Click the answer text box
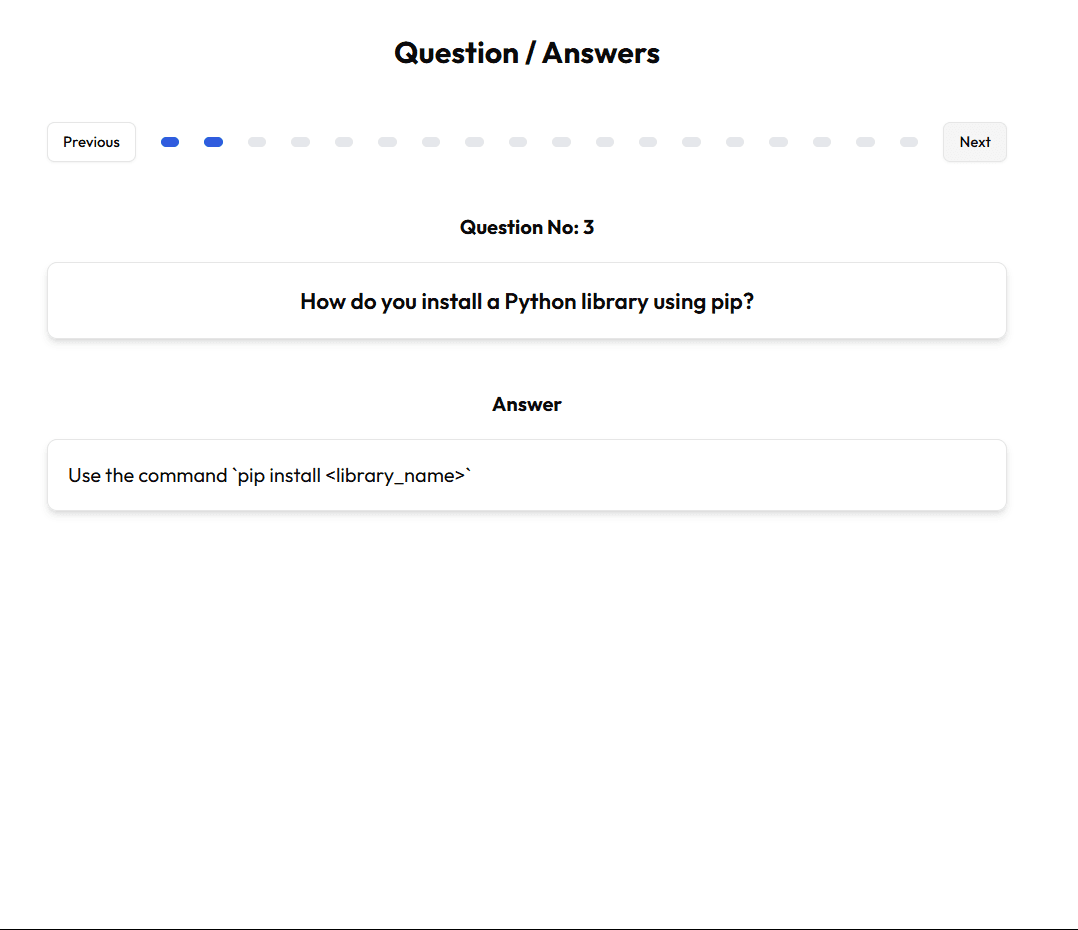1078x930 pixels. 526,475
